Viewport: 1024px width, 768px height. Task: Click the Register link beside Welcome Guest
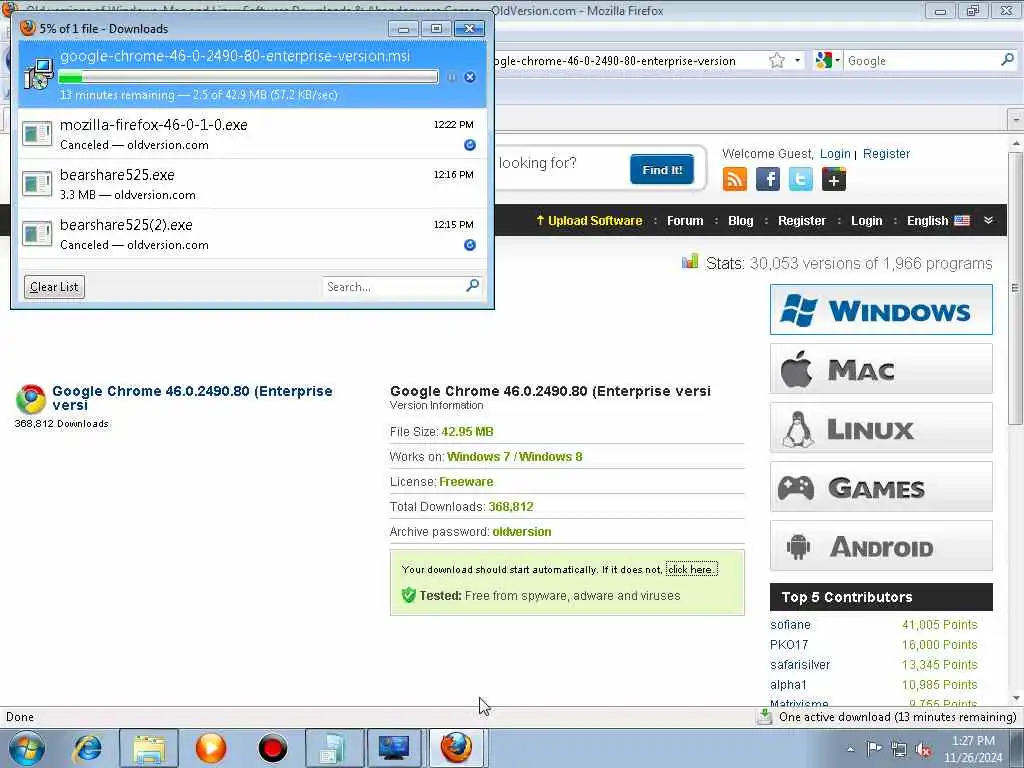[x=886, y=153]
